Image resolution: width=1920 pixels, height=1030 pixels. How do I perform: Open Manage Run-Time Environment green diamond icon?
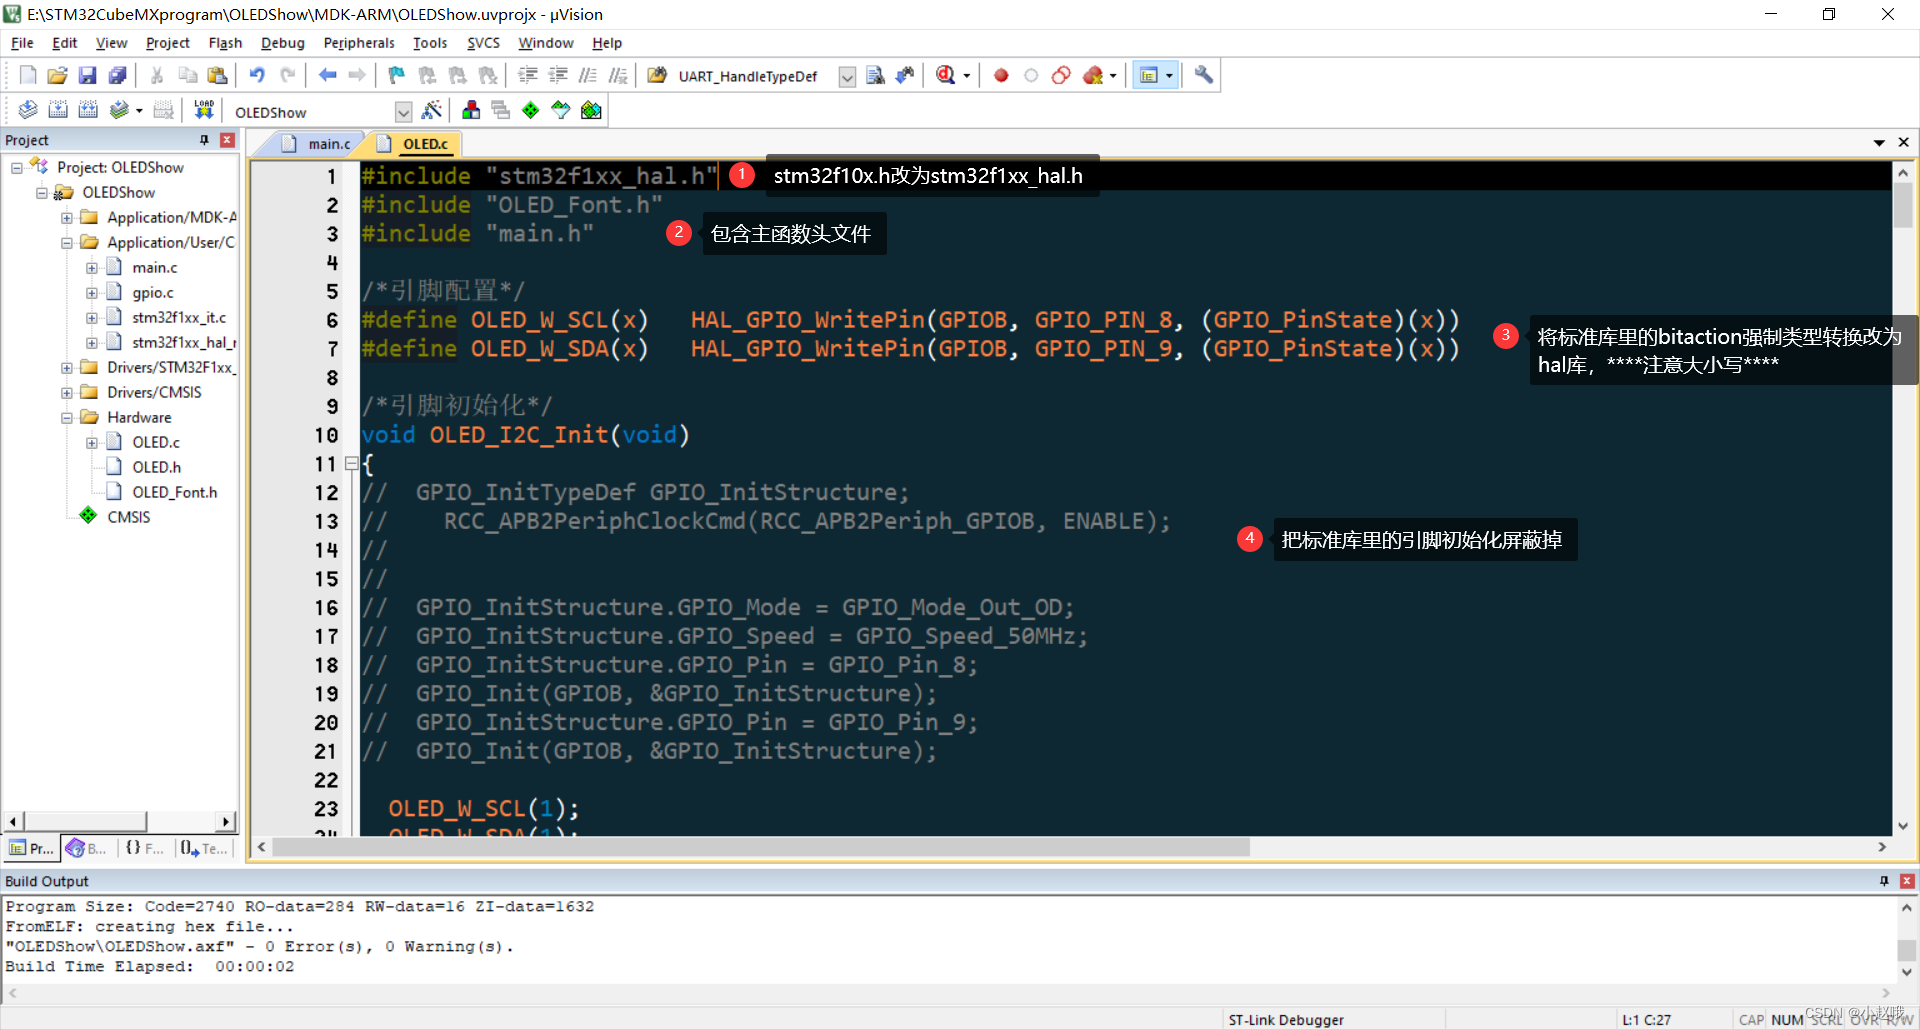point(531,110)
